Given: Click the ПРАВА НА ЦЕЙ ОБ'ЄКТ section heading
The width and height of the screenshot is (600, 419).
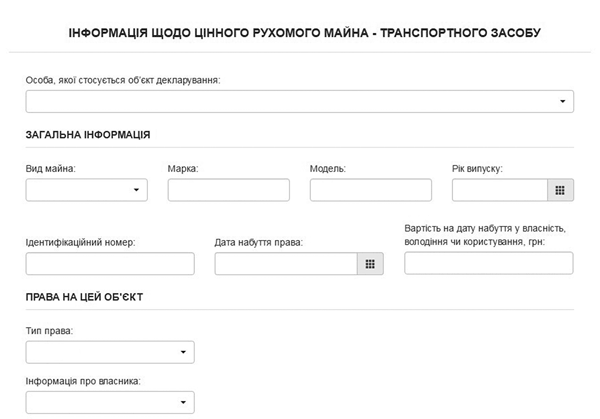Looking at the screenshot, I should 86,297.
